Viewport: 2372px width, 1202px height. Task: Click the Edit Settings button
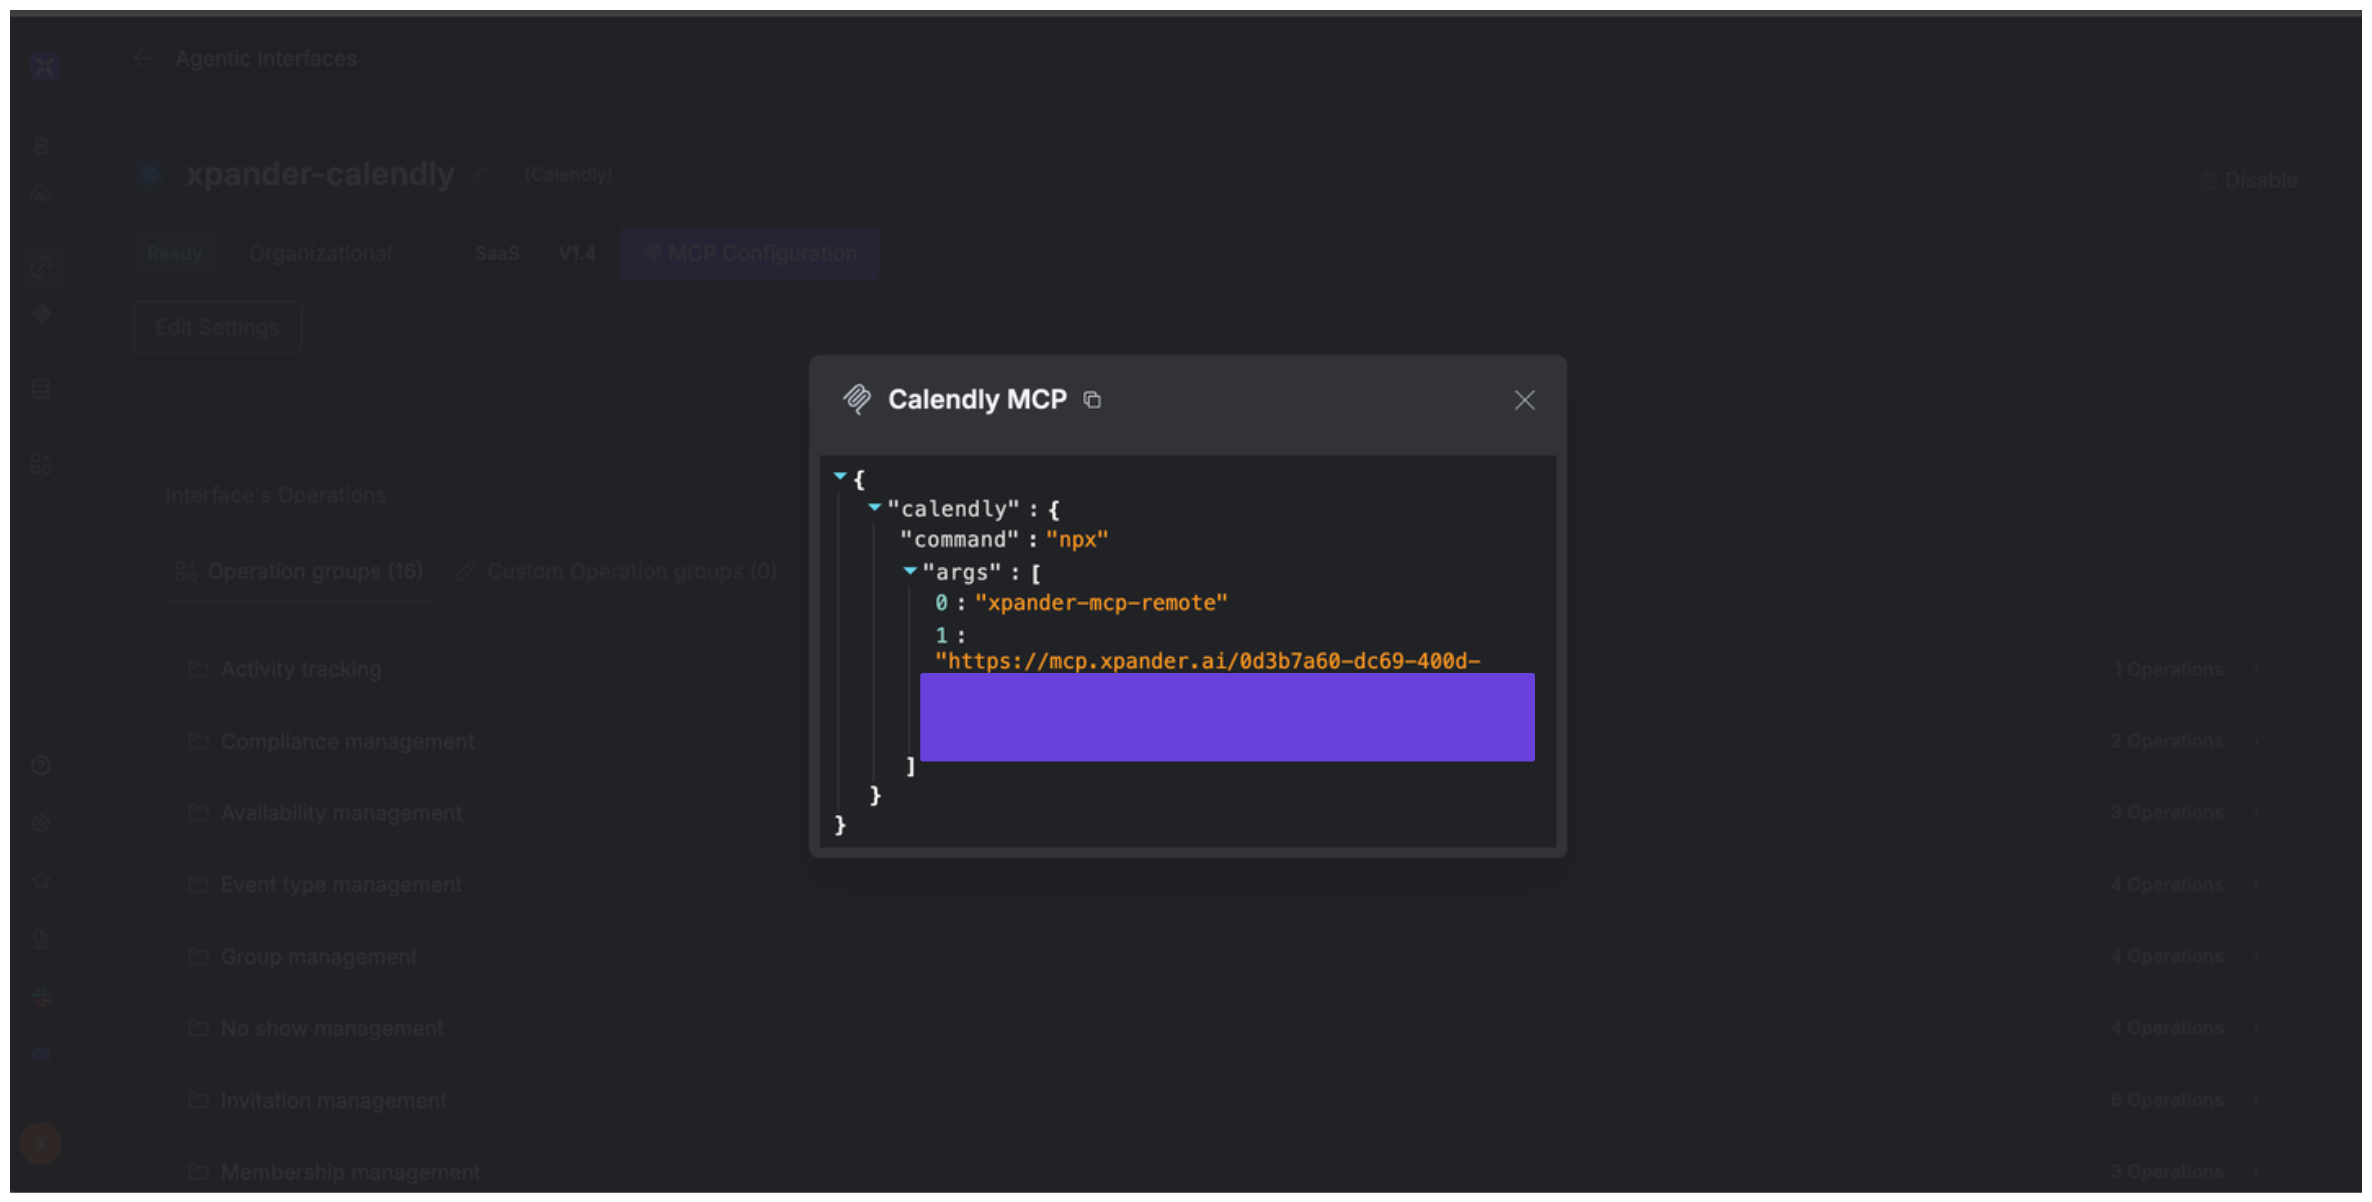(217, 328)
